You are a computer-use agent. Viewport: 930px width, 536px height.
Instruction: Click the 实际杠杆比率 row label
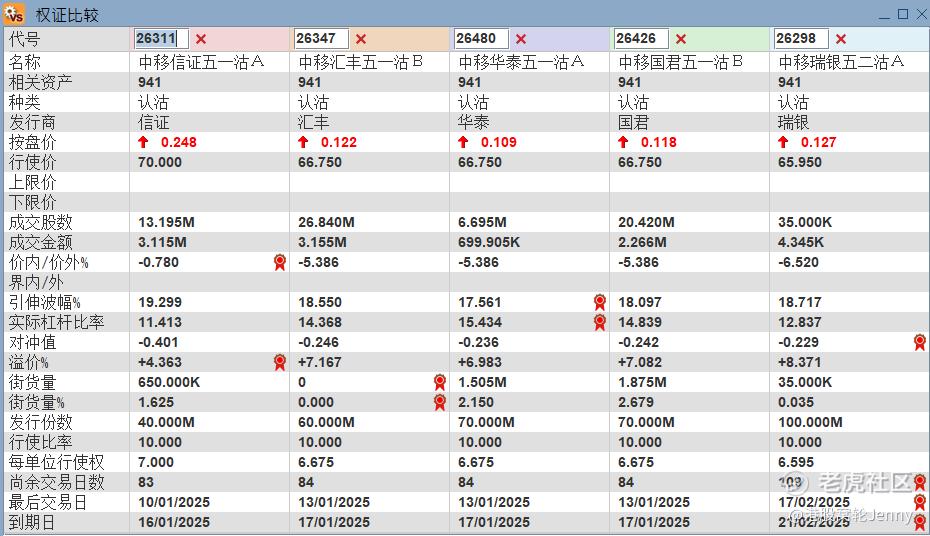click(x=56, y=323)
